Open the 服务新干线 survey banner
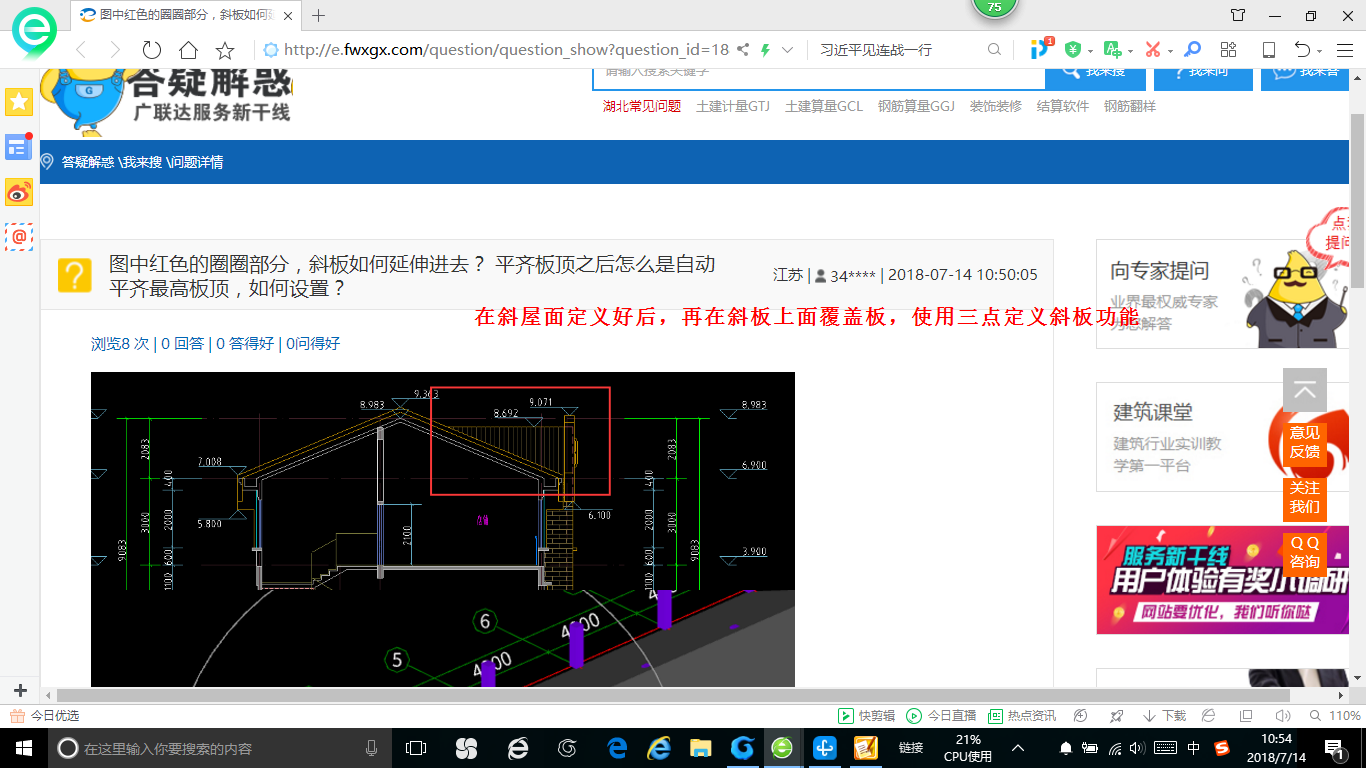Screen dimensions: 1366x768 1222,580
